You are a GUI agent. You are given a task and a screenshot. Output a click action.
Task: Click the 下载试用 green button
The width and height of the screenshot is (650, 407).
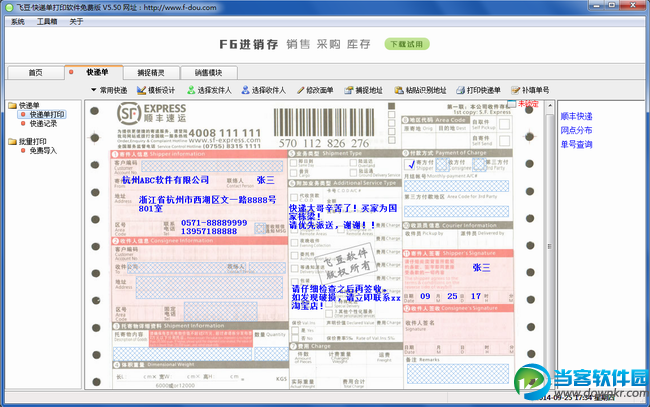(x=407, y=44)
